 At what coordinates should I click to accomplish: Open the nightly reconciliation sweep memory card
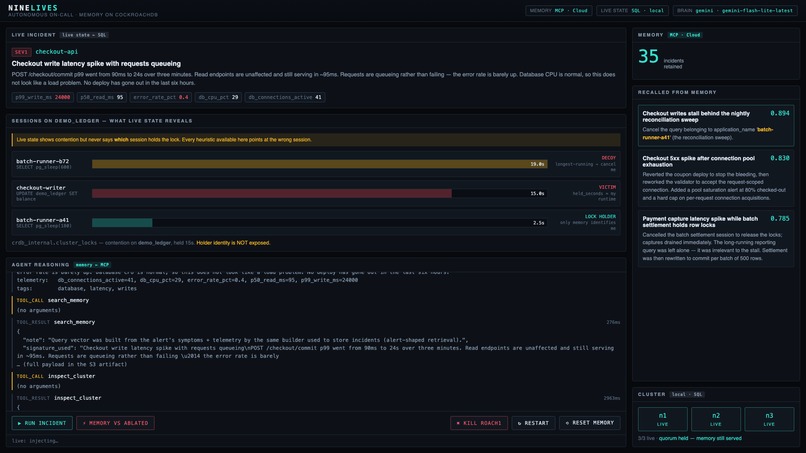click(716, 125)
